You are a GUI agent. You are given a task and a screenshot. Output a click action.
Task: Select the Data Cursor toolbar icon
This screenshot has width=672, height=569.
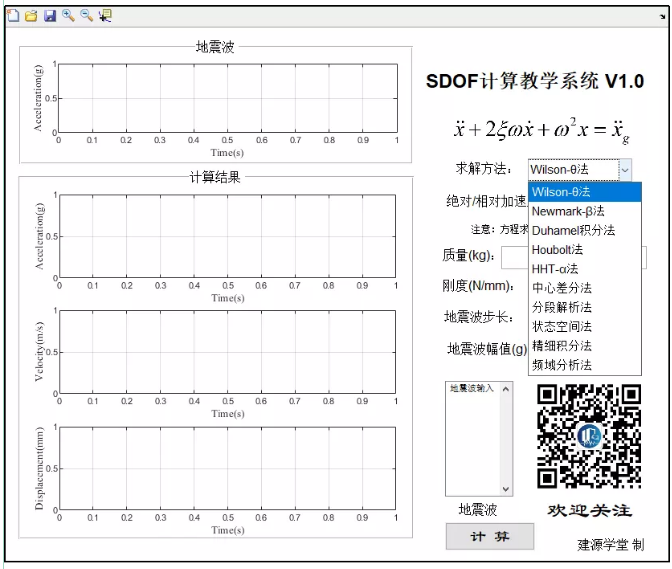point(105,16)
